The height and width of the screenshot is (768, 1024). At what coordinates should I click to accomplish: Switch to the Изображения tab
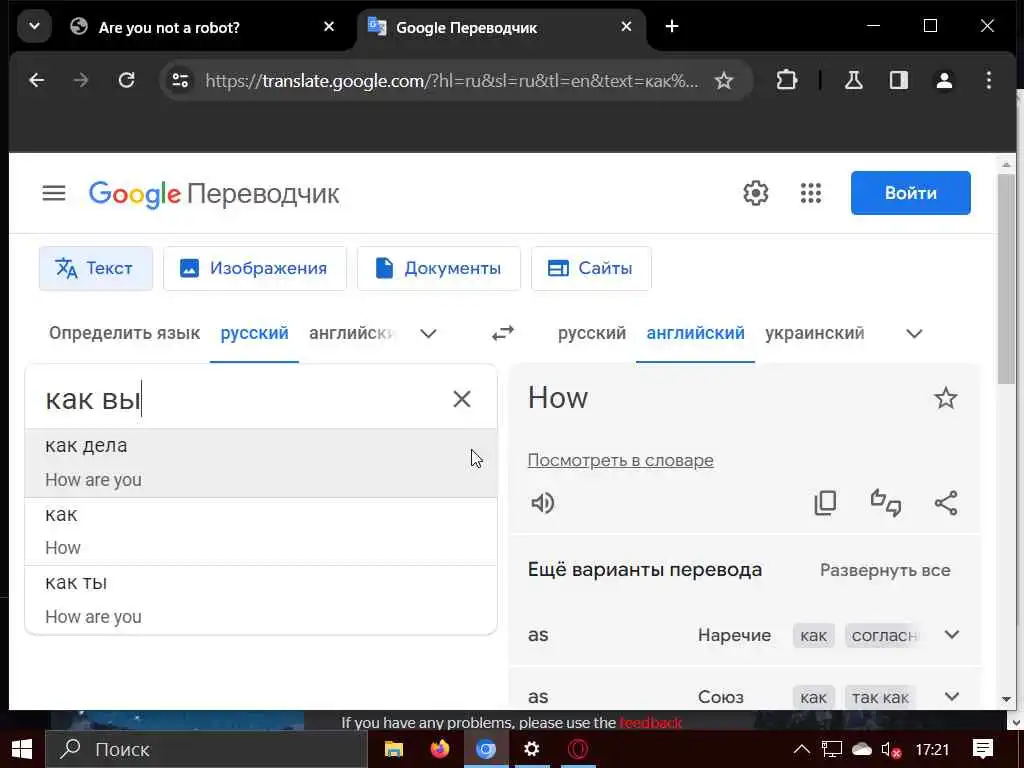pyautogui.click(x=255, y=268)
